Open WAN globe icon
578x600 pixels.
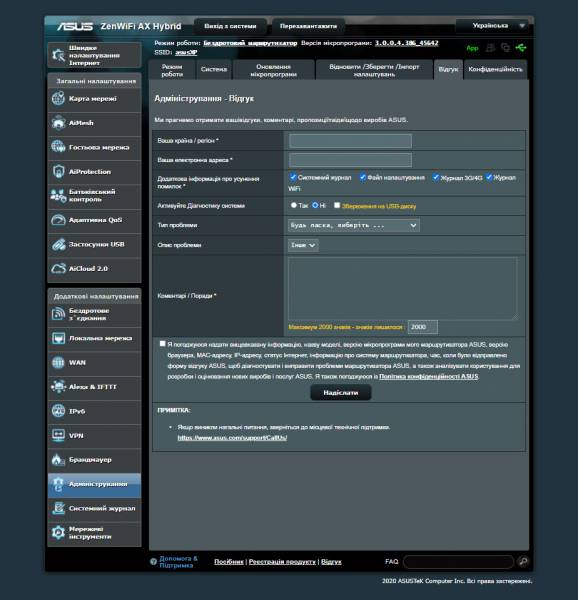coord(58,362)
